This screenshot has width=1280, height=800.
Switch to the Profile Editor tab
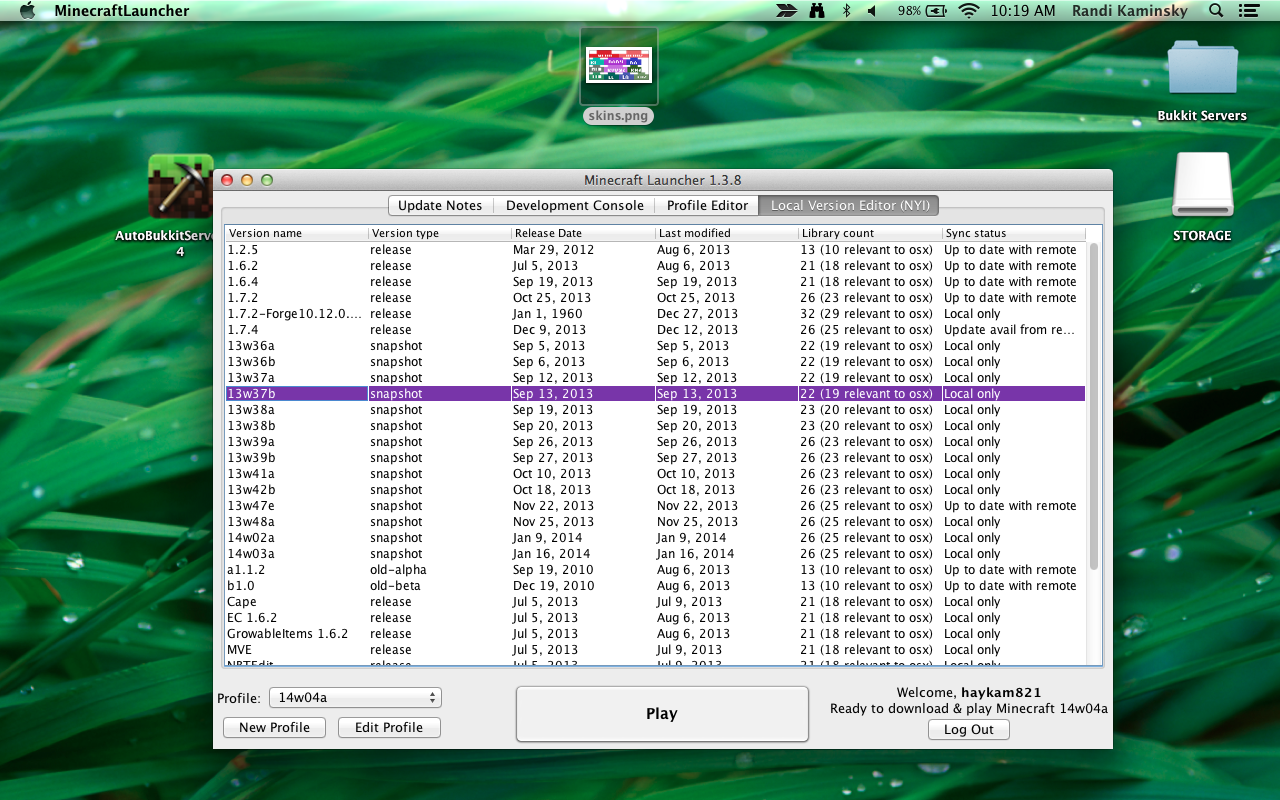(707, 205)
